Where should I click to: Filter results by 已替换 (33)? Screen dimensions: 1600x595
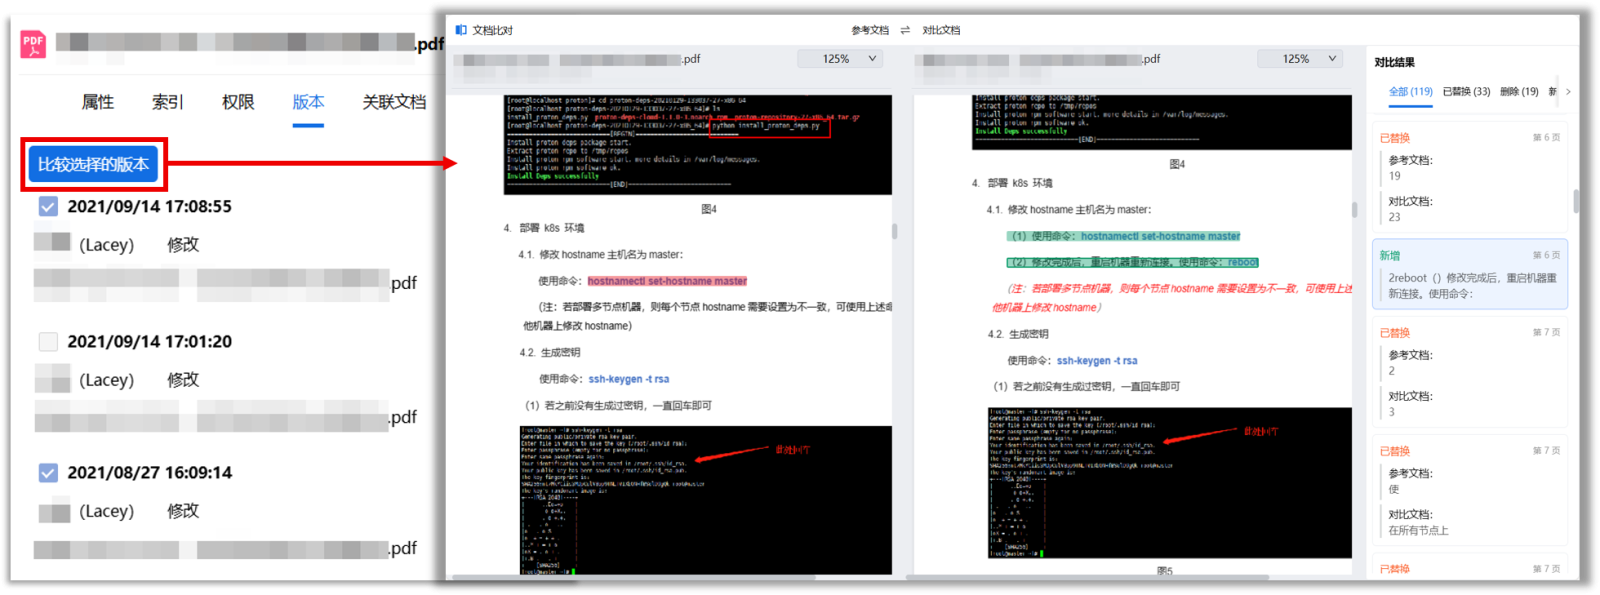(x=1466, y=92)
